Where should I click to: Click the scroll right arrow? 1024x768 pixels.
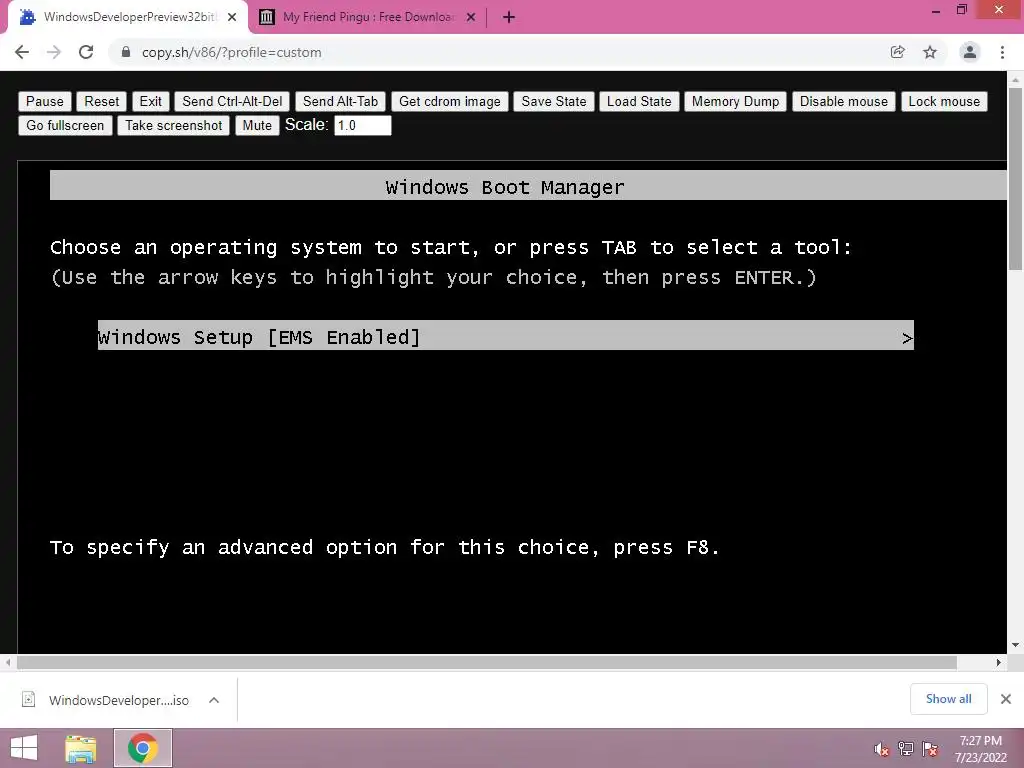click(998, 662)
